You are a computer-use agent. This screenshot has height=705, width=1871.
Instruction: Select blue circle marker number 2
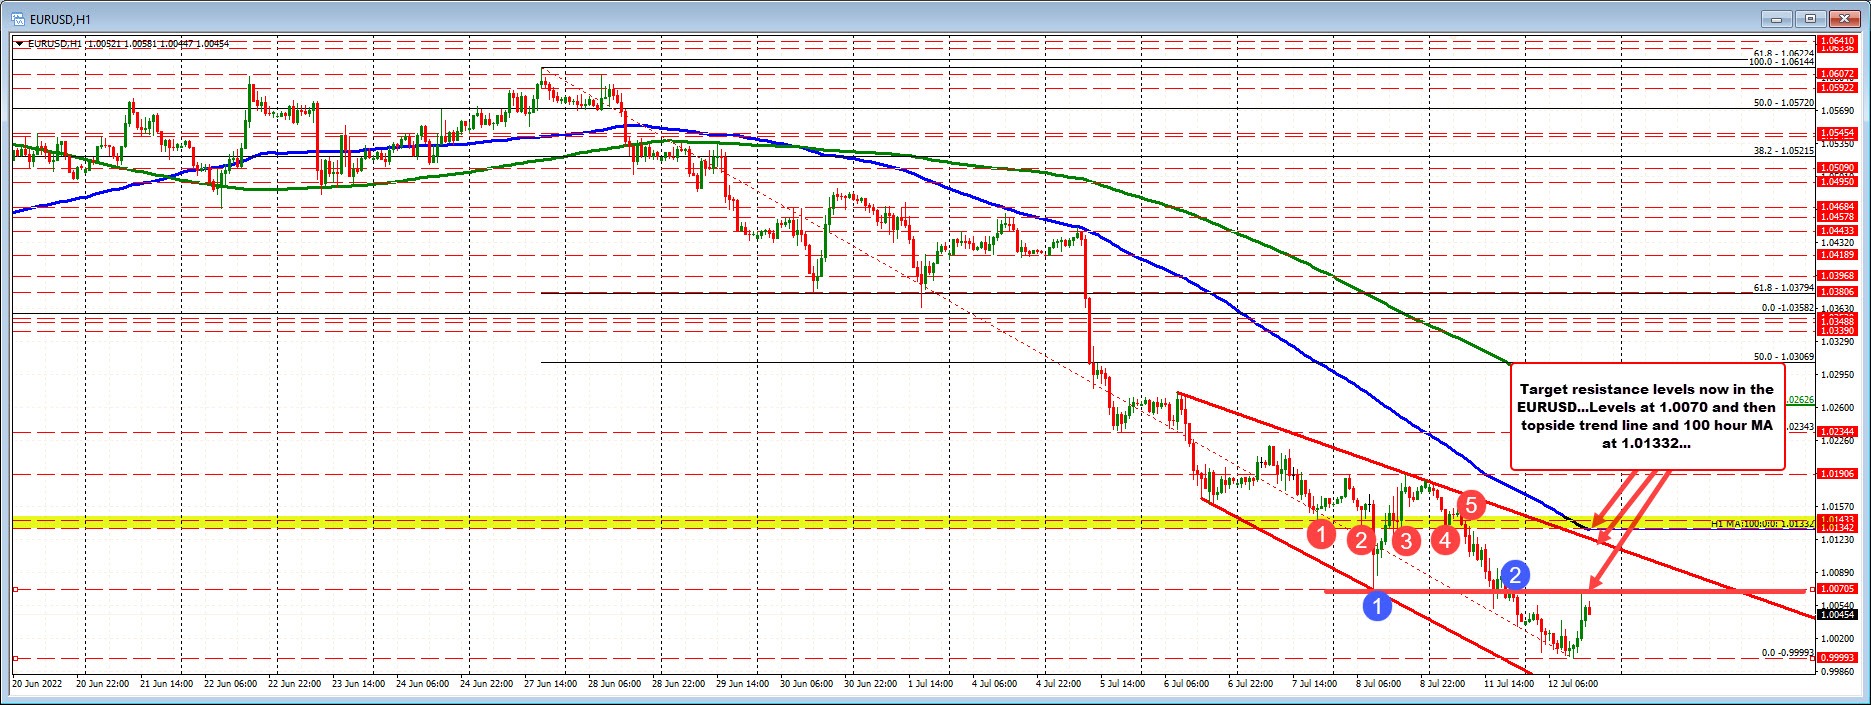(x=1516, y=574)
